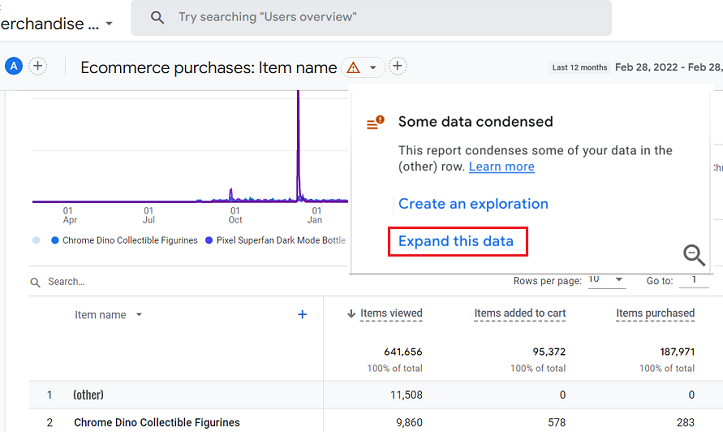Screen dimensions: 723x432
Task: Add a secondary dimension with the blue plus
Action: coord(302,315)
